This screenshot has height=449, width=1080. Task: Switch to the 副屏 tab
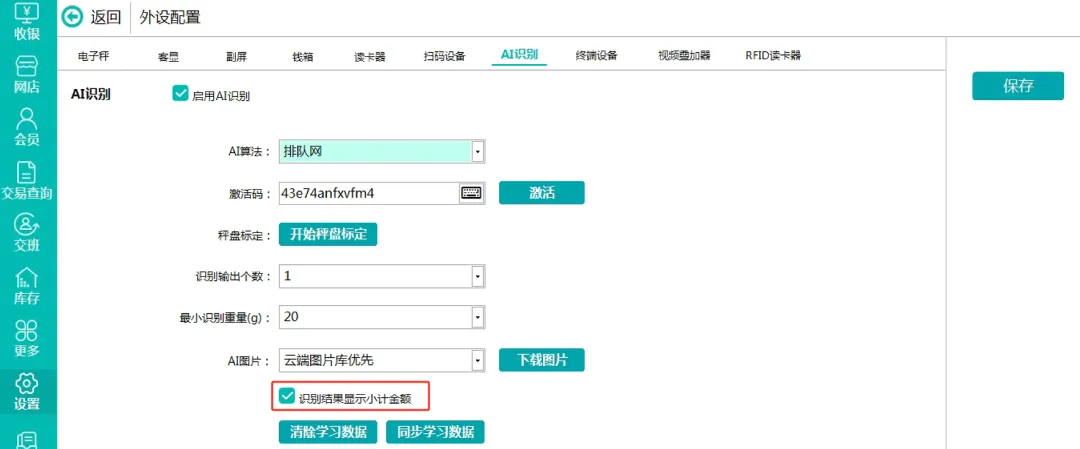[x=236, y=56]
